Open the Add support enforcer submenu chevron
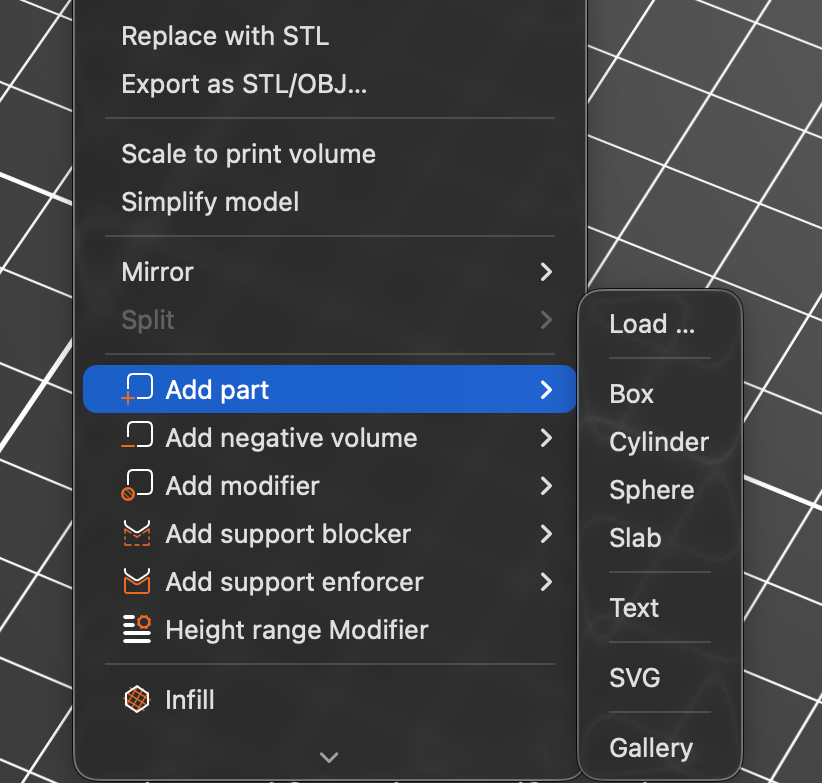This screenshot has width=822, height=783. click(546, 582)
